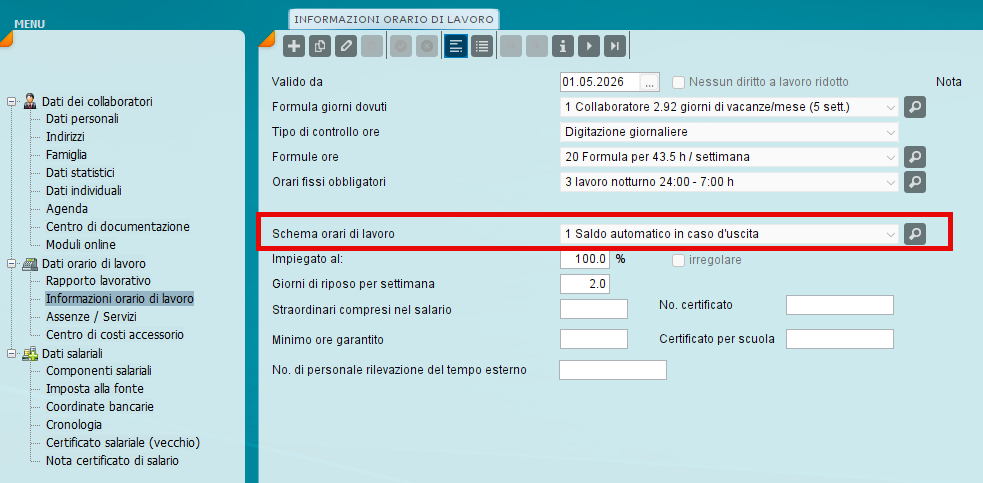The image size is (983, 483).
Task: Open Imposta alla fonte tree item
Action: click(x=95, y=389)
